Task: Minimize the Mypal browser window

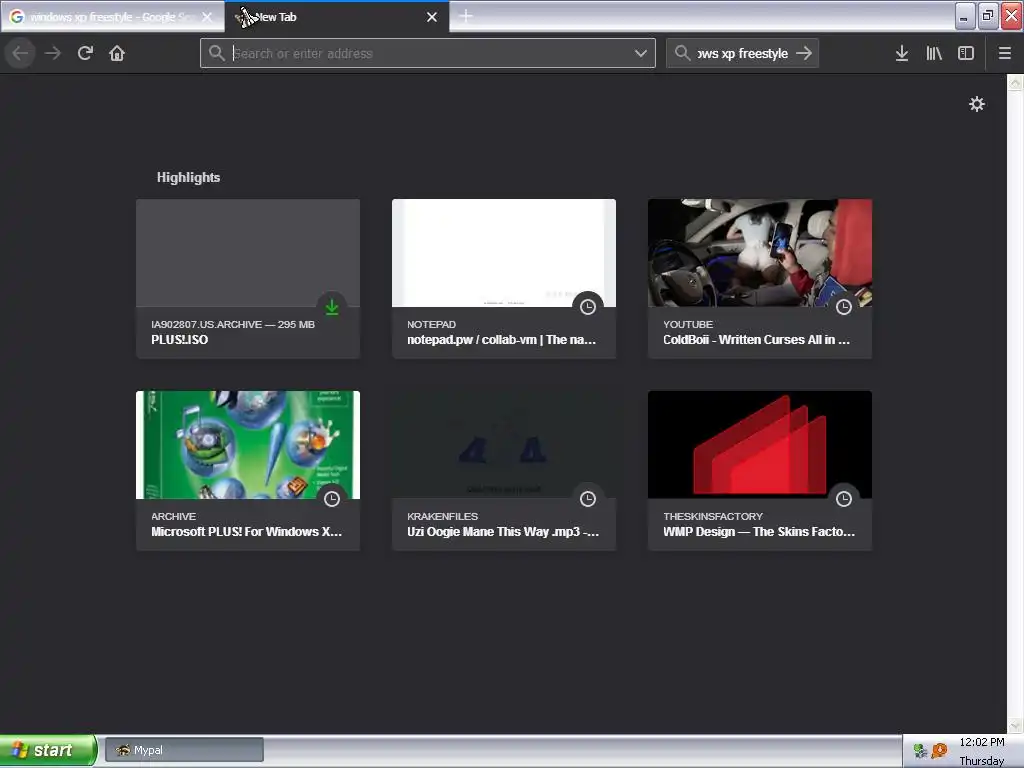Action: (965, 16)
